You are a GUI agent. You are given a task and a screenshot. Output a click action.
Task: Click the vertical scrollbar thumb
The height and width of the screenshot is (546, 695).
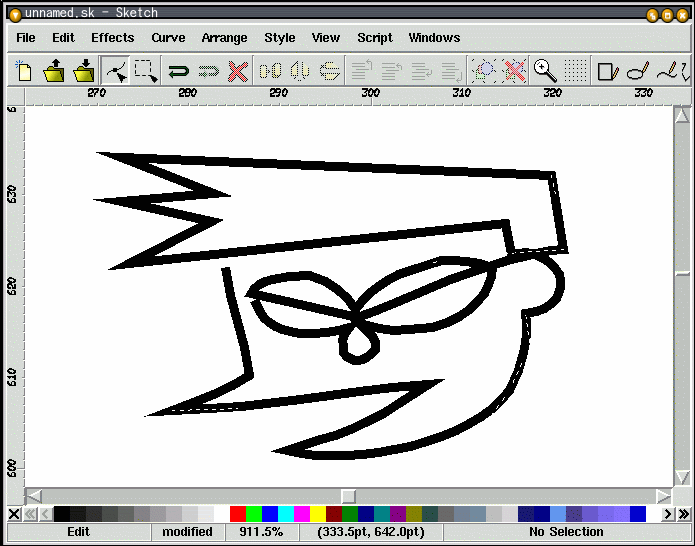coord(682,273)
